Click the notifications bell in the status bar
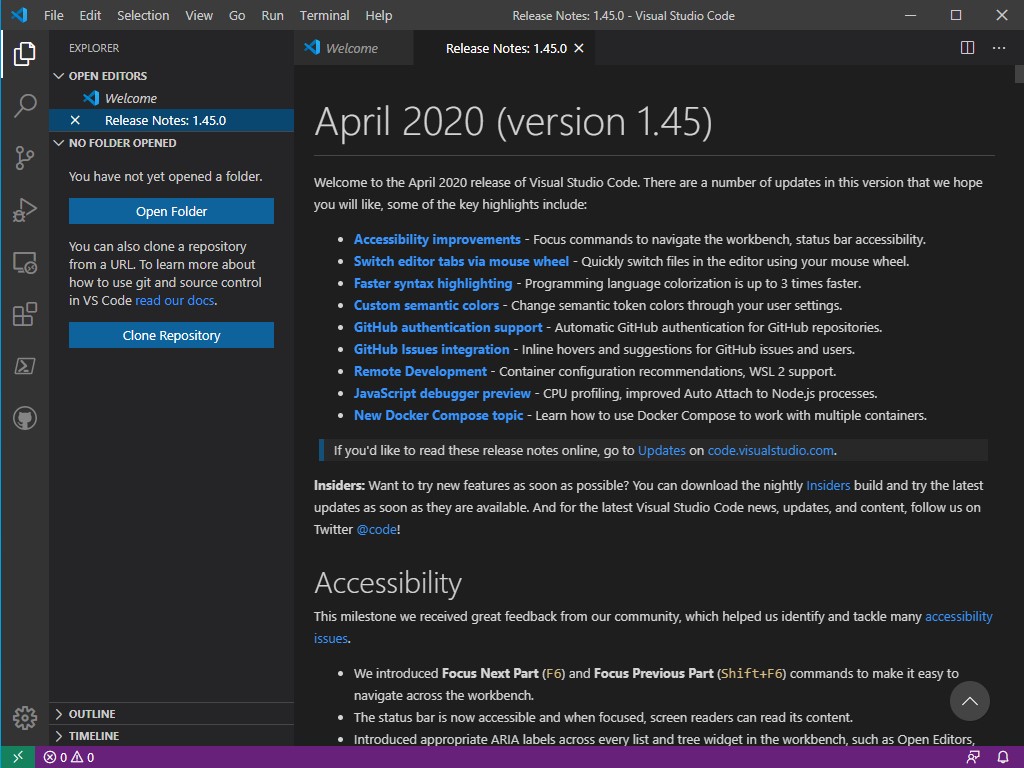Viewport: 1024px width, 768px height. 1004,757
